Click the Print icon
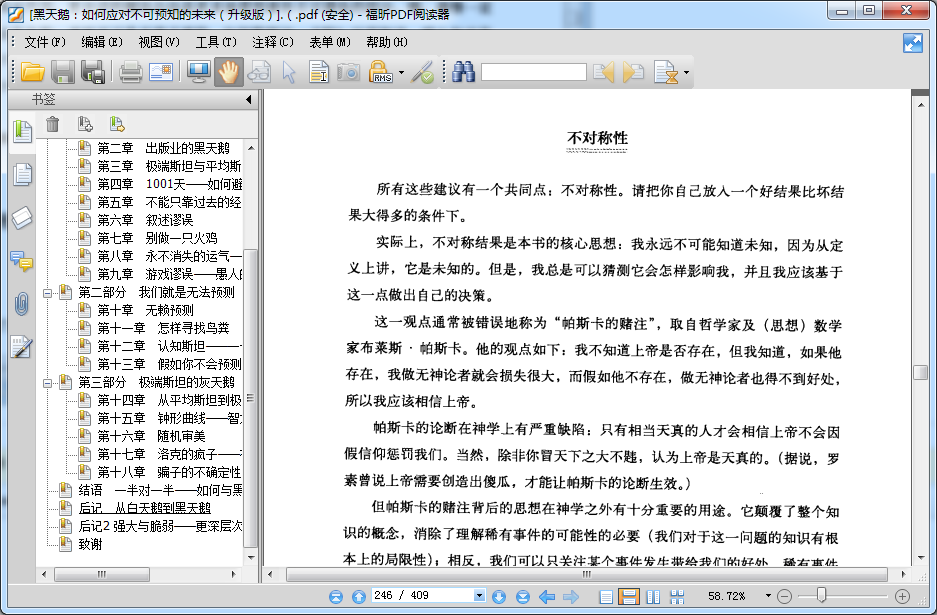Viewport: 937px width, 615px height. pyautogui.click(x=130, y=72)
